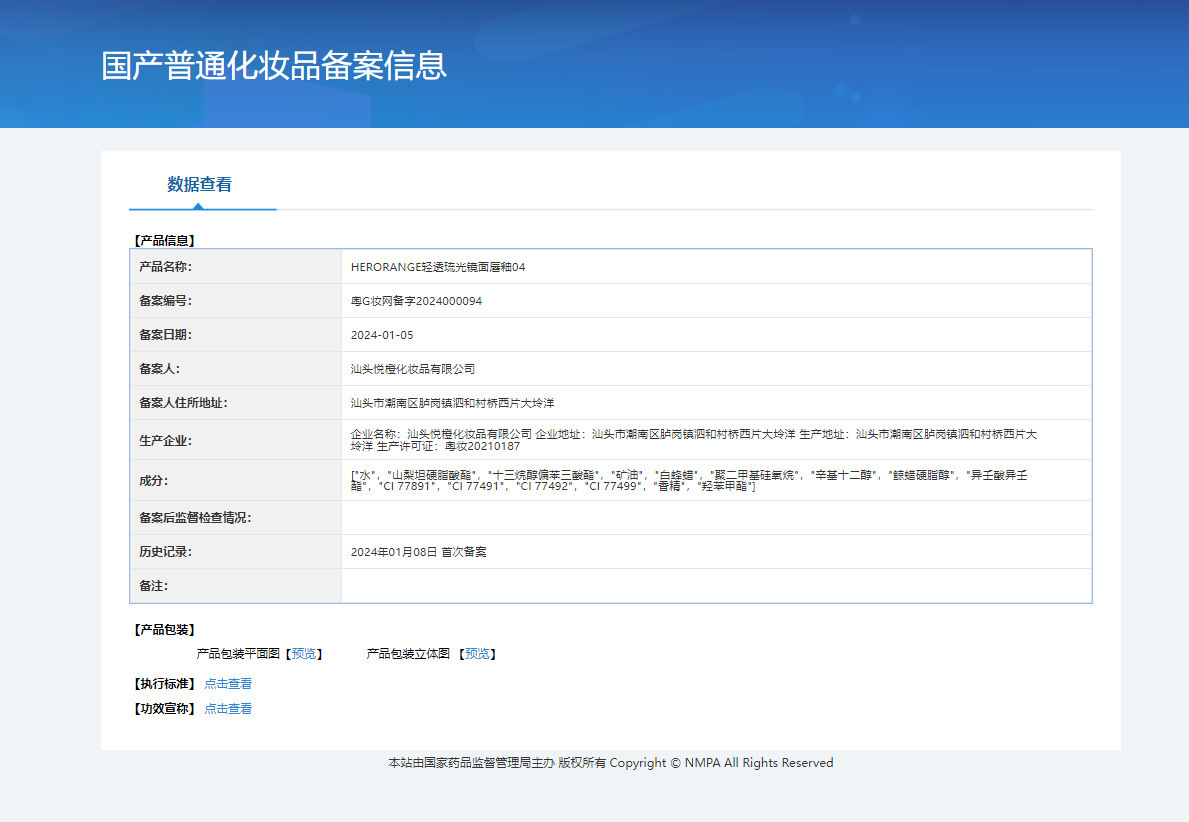Click the 备案后监督检查情况 row label
1189x822 pixels.
tap(195, 518)
